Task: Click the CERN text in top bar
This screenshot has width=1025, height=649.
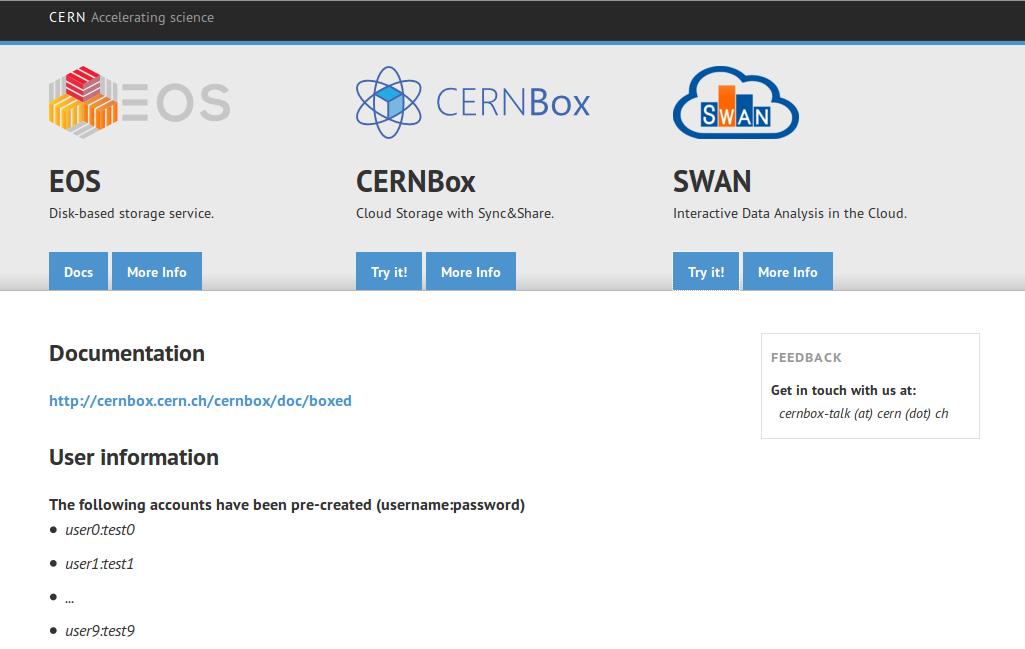Action: (x=67, y=17)
